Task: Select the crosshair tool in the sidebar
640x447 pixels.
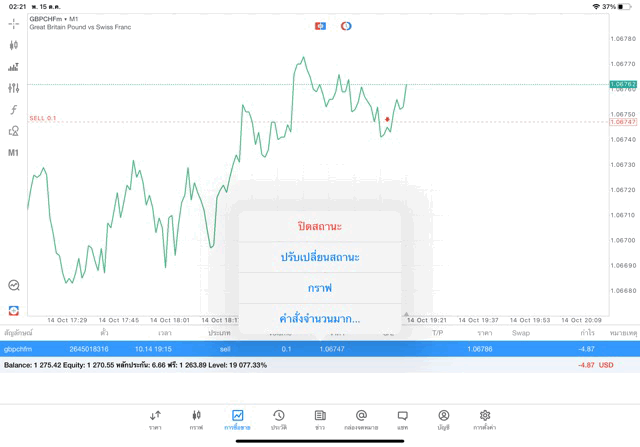Action: (13, 24)
